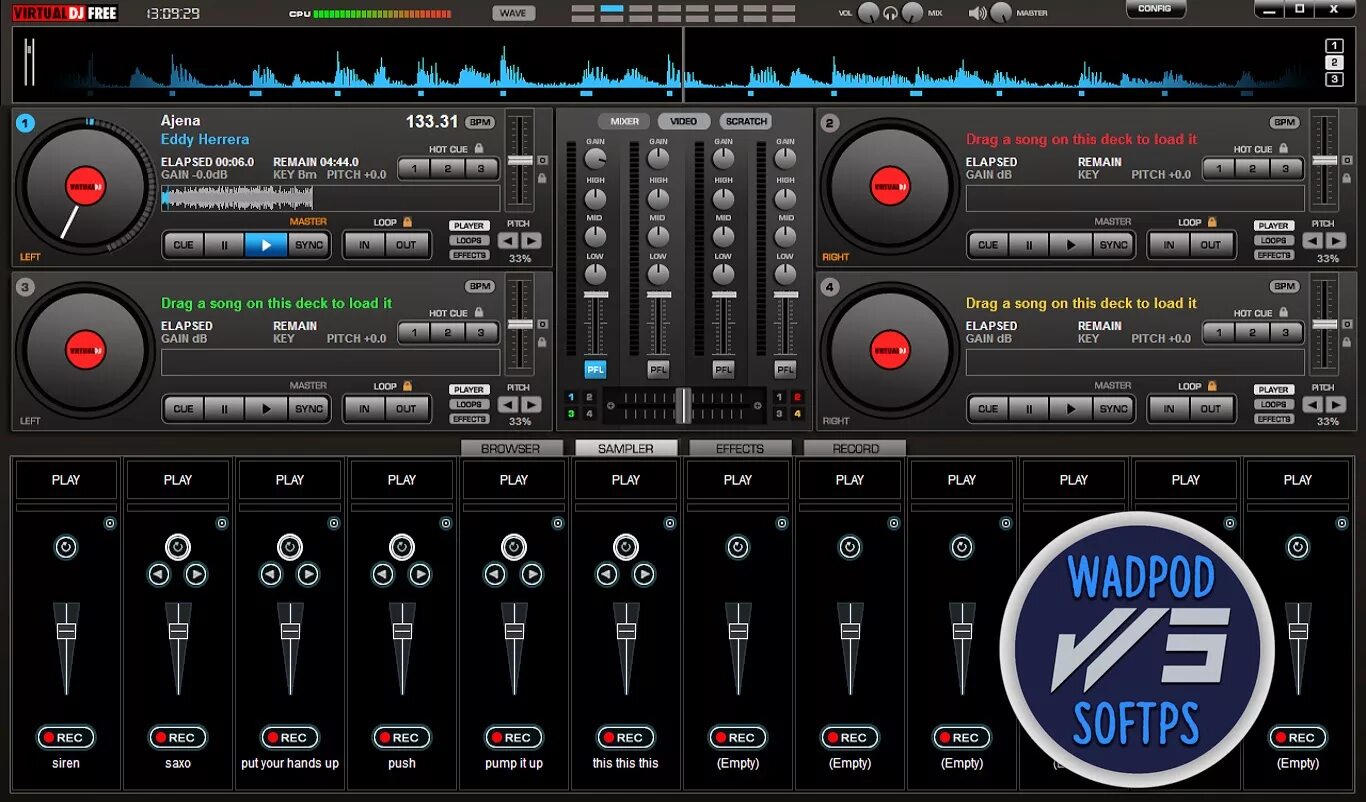Open the EFFECTS tab

[740, 448]
